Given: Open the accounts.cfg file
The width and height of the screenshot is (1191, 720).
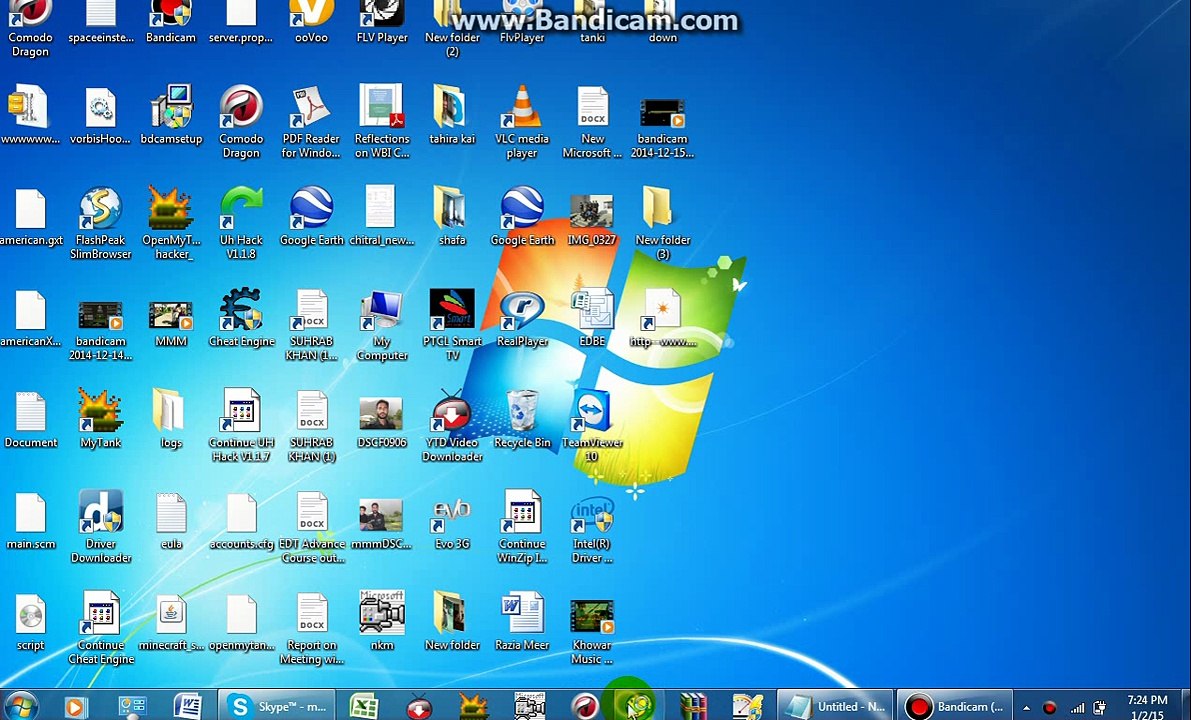Looking at the screenshot, I should 242,521.
